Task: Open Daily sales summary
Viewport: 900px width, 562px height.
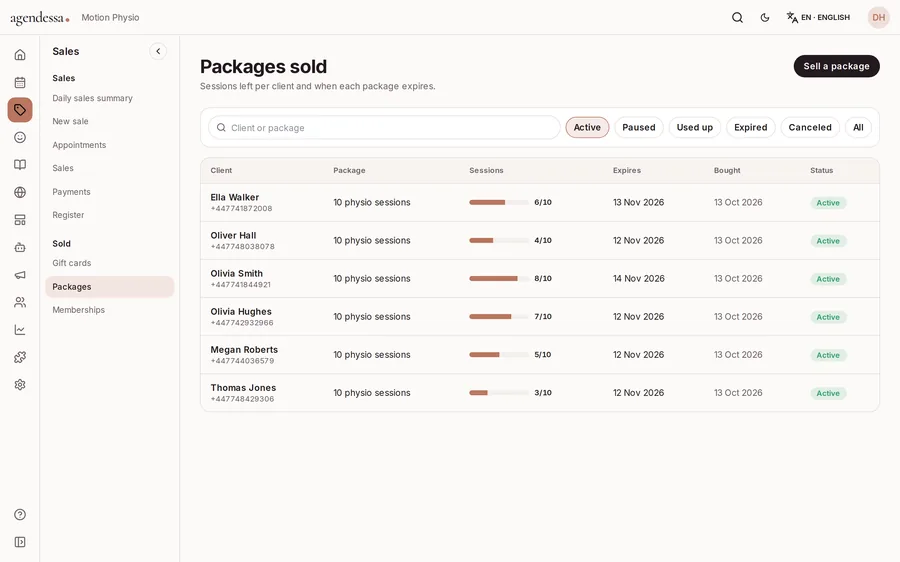Action: coord(92,98)
